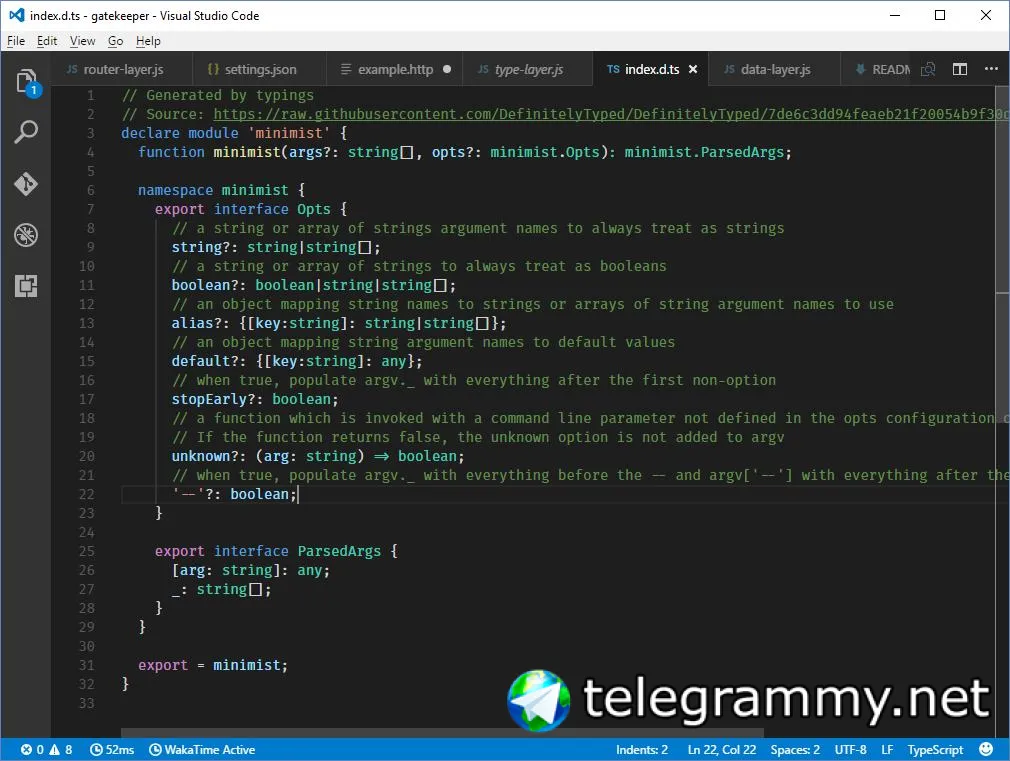The image size is (1010, 761).
Task: Minimize the Visual Studio Code window
Action: tap(895, 15)
